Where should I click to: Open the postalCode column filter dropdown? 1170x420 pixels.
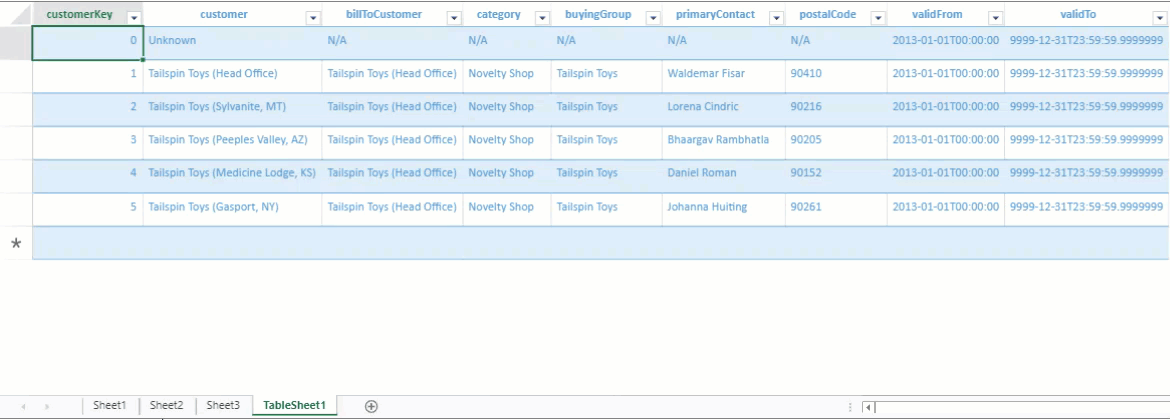pyautogui.click(x=878, y=19)
